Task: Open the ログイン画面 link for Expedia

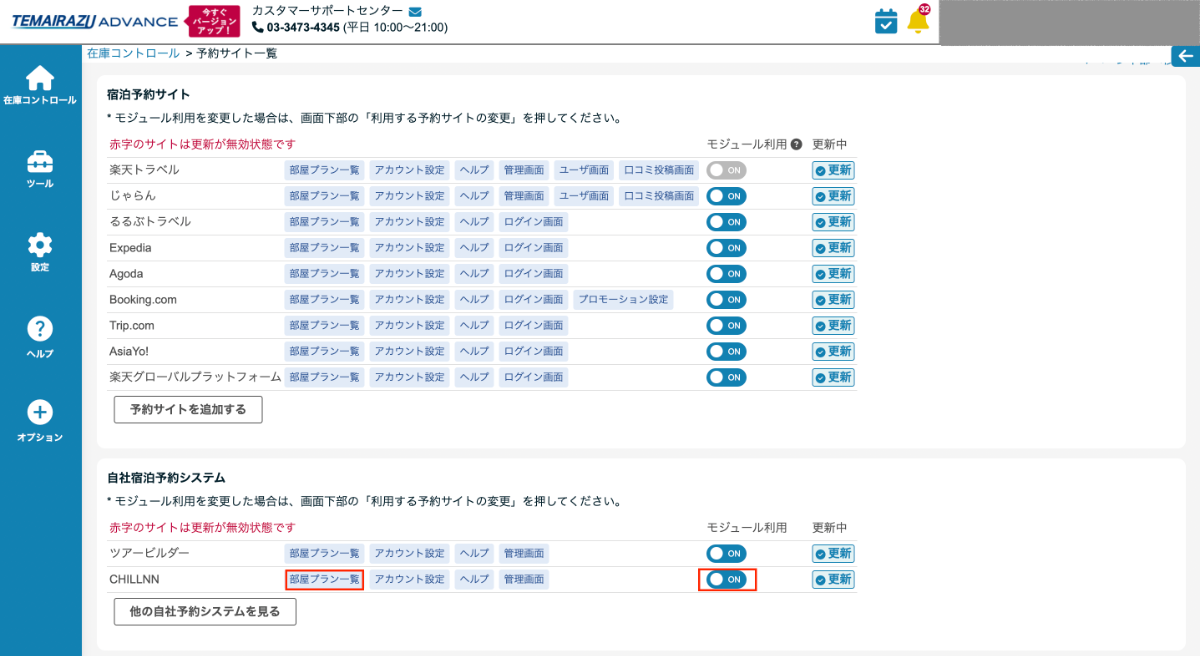Action: (x=533, y=247)
